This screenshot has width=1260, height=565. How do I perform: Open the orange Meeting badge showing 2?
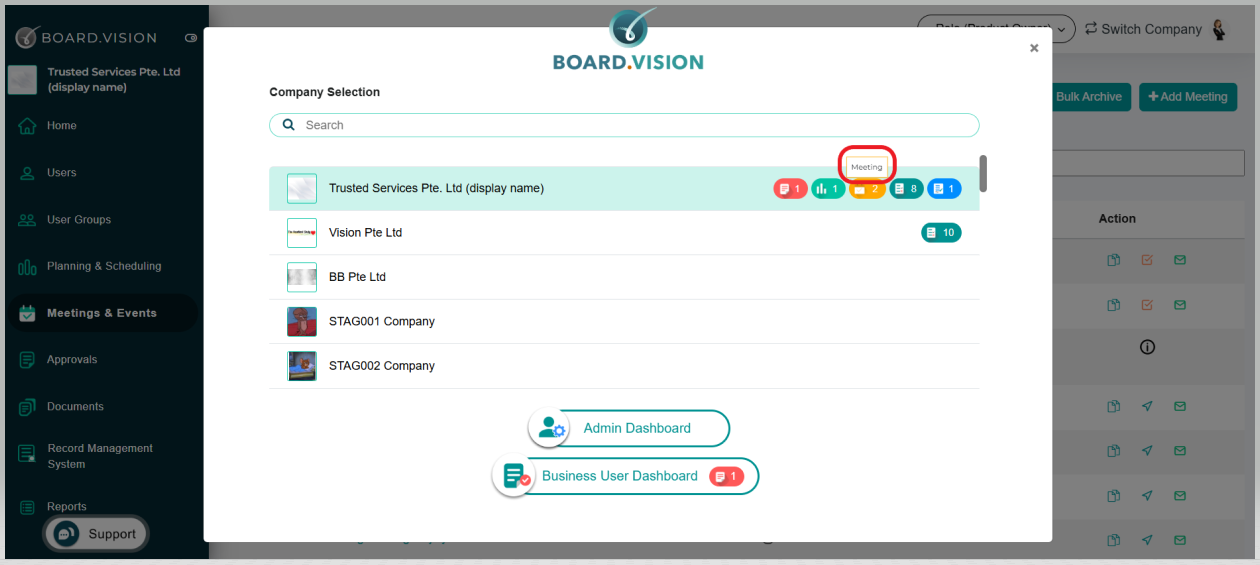867,189
